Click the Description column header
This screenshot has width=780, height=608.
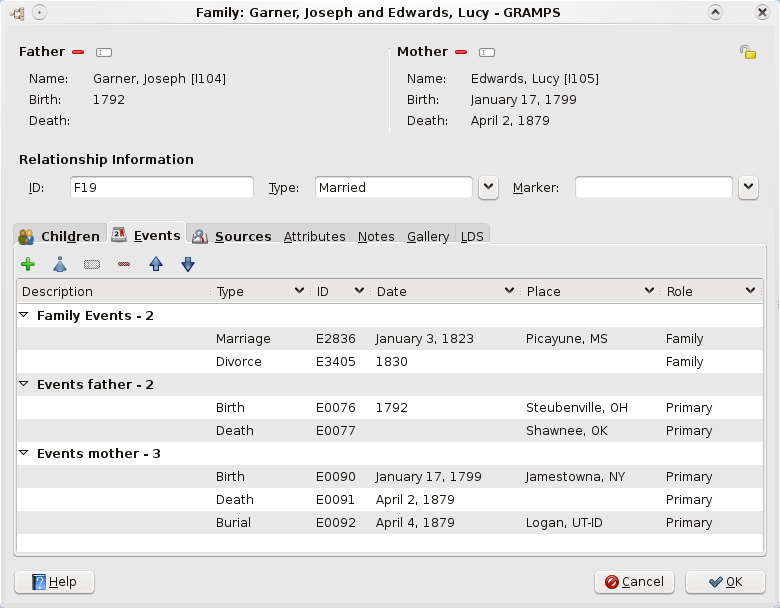(x=114, y=292)
